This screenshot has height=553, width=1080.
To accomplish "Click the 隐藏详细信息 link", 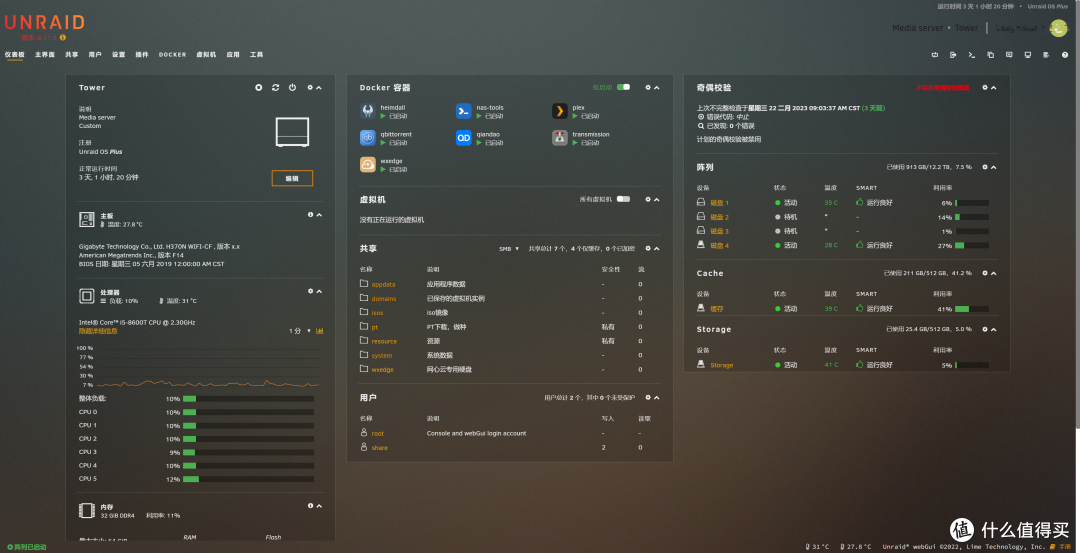I will pos(98,331).
